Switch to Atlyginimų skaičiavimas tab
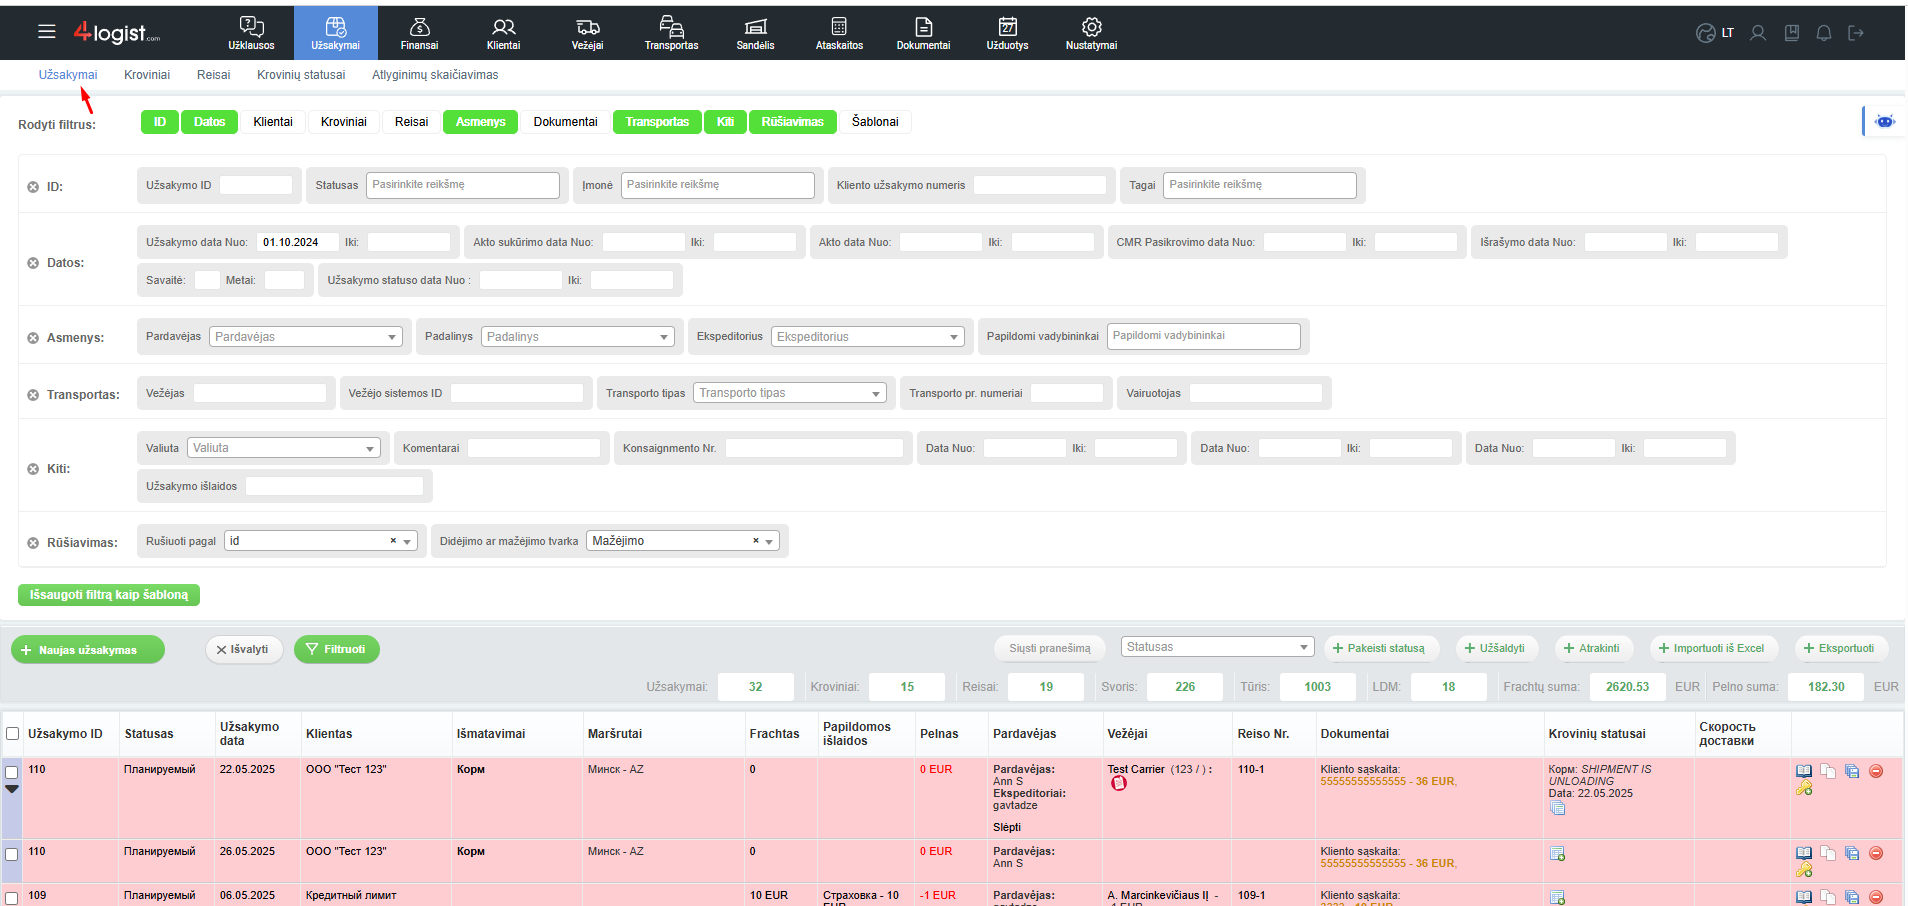1908x906 pixels. tap(435, 75)
